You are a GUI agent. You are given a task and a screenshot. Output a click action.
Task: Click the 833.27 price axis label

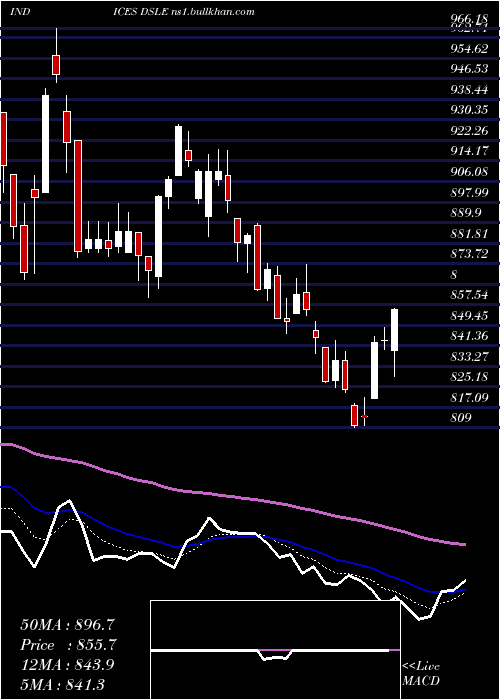[x=469, y=357]
